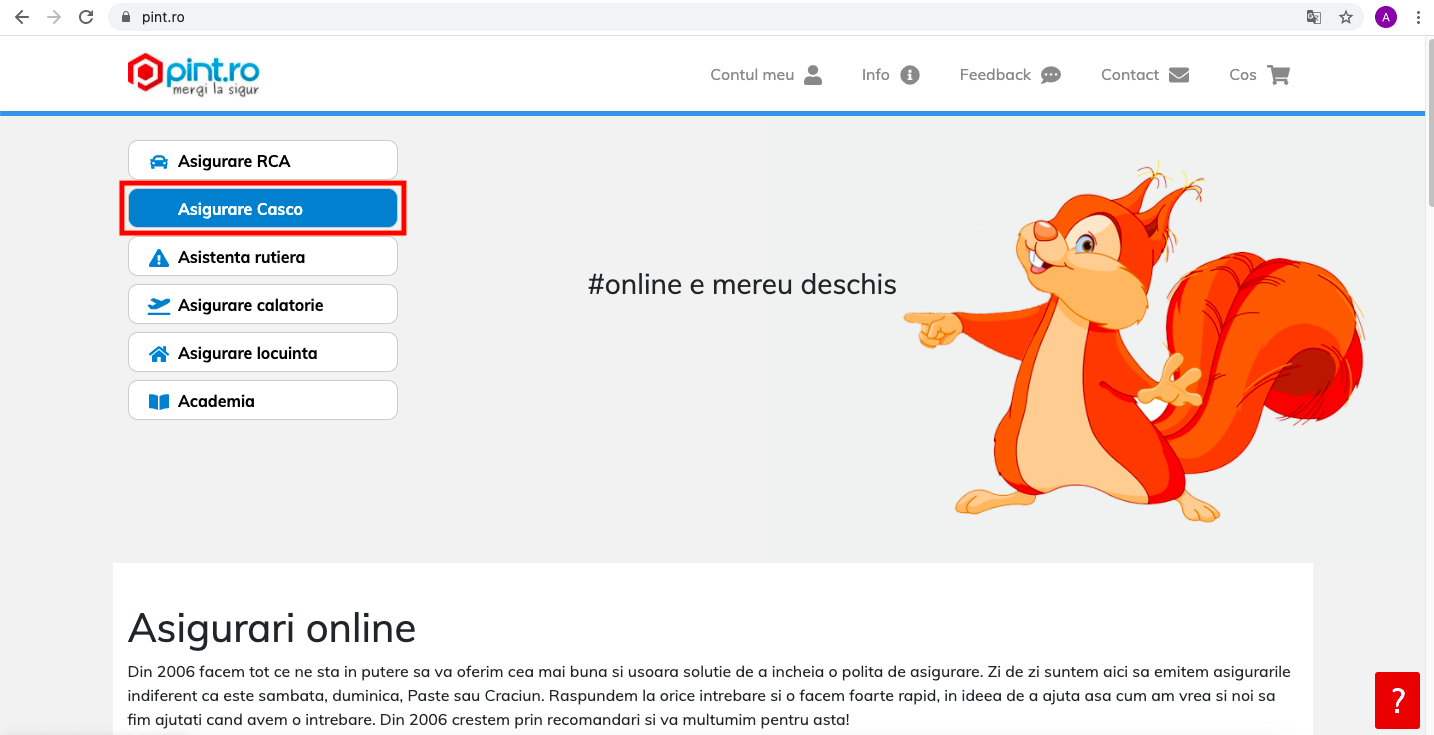Bookmark page with the star icon
The image size is (1434, 735).
(x=1346, y=17)
